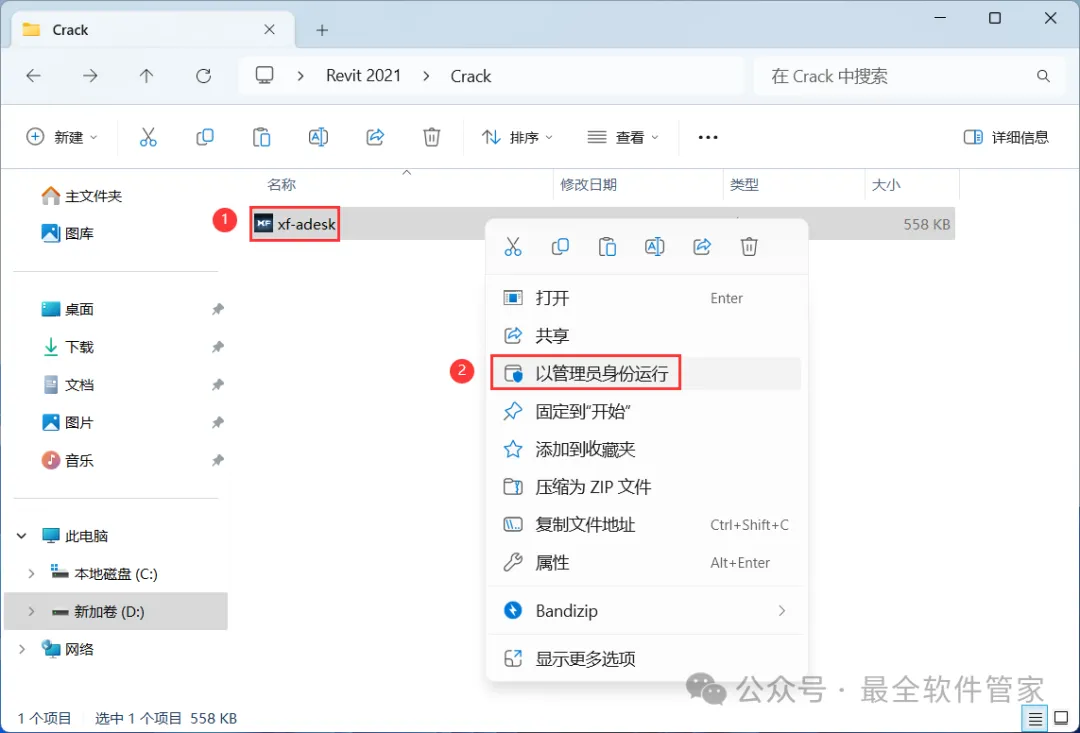This screenshot has height=733, width=1080.
Task: Open the Bandizip submenu
Action: (x=645, y=610)
